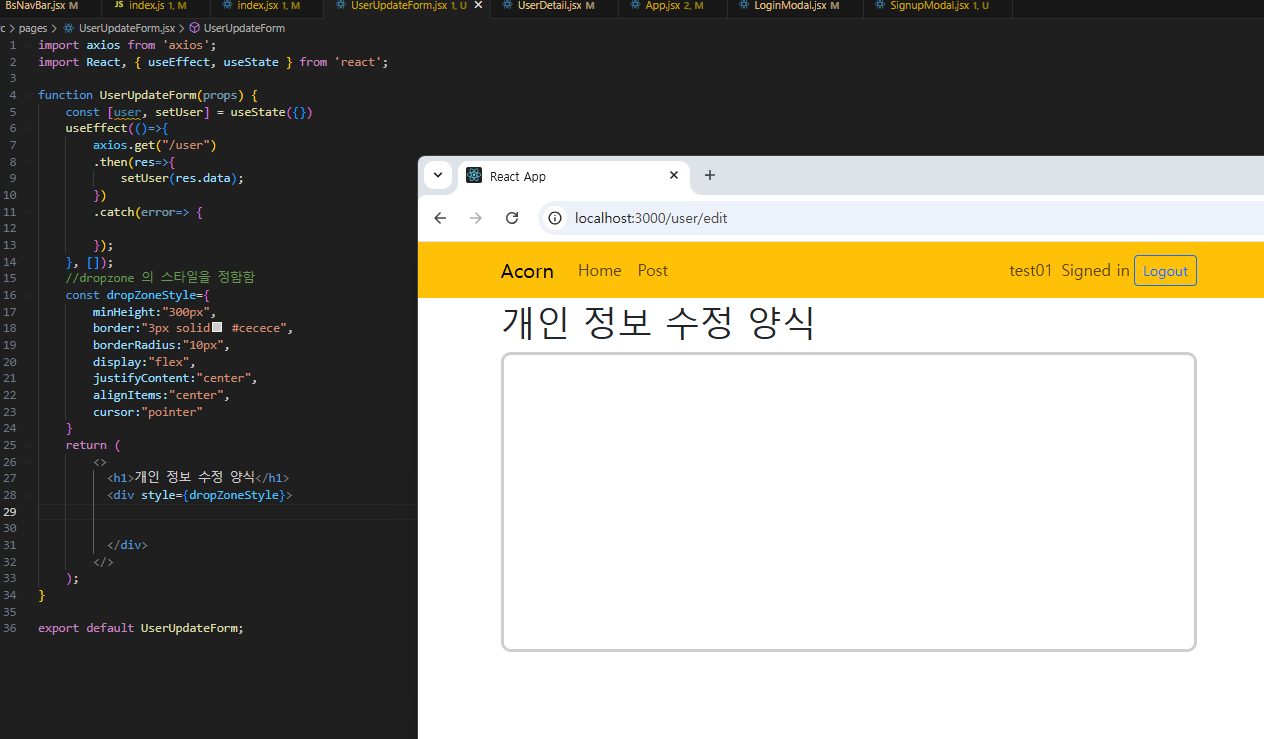Close the React App browser tab

tap(674, 175)
